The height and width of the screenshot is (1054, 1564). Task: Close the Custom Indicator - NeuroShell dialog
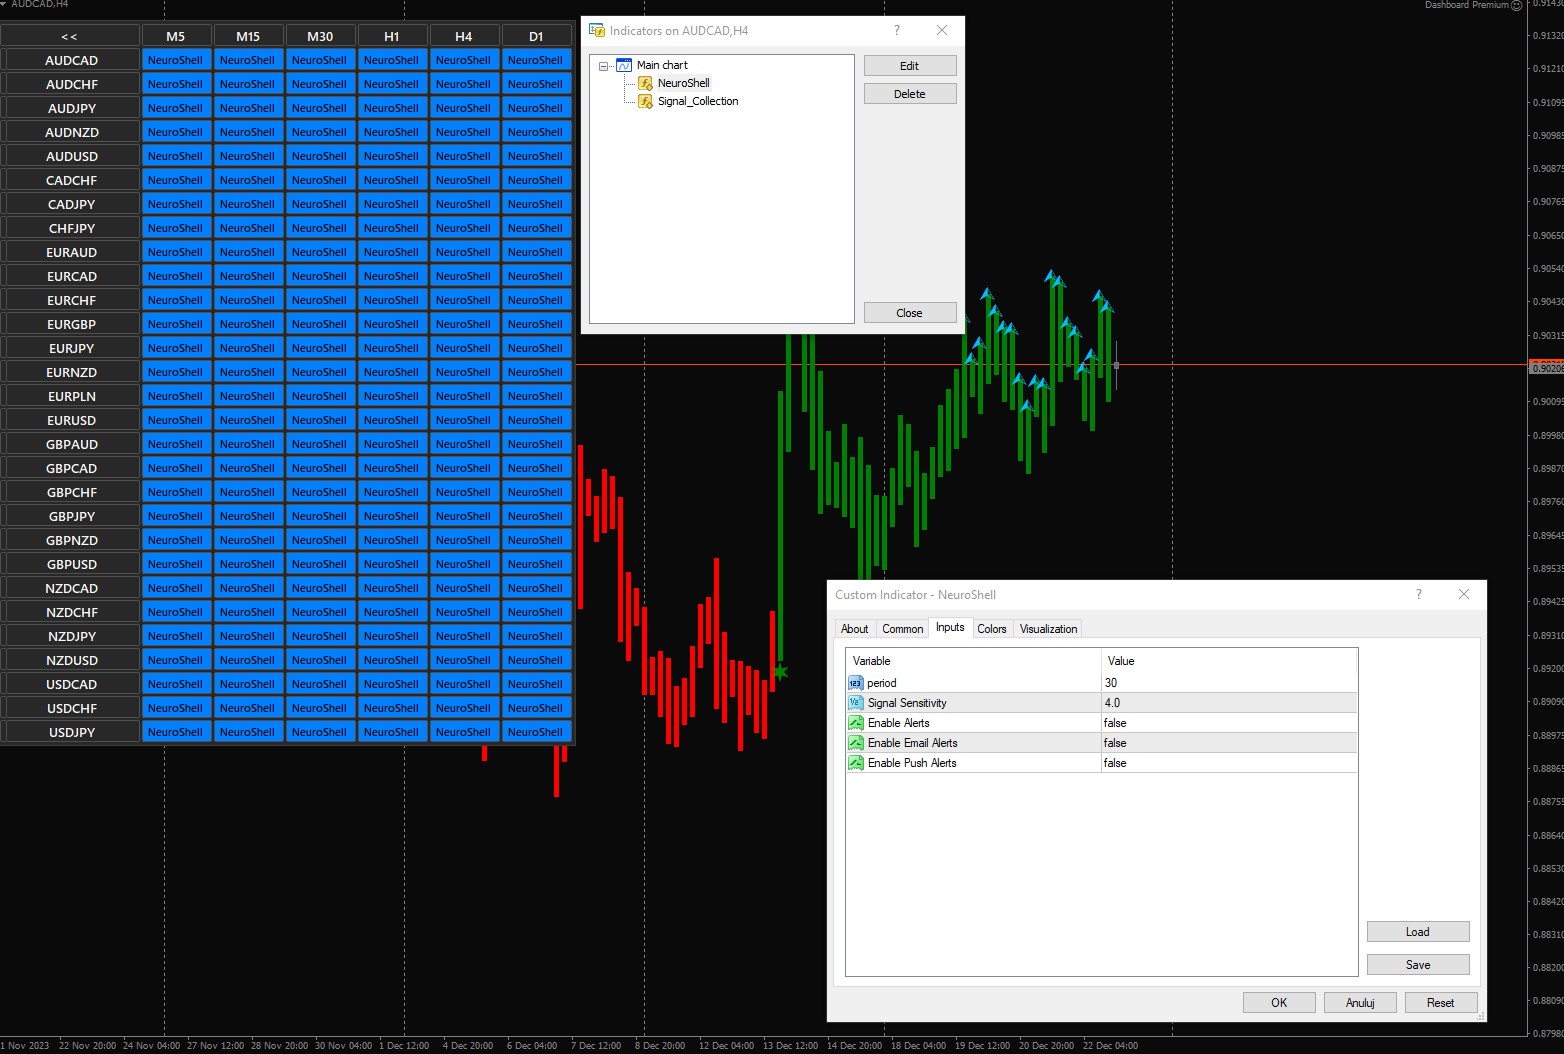tap(1464, 594)
